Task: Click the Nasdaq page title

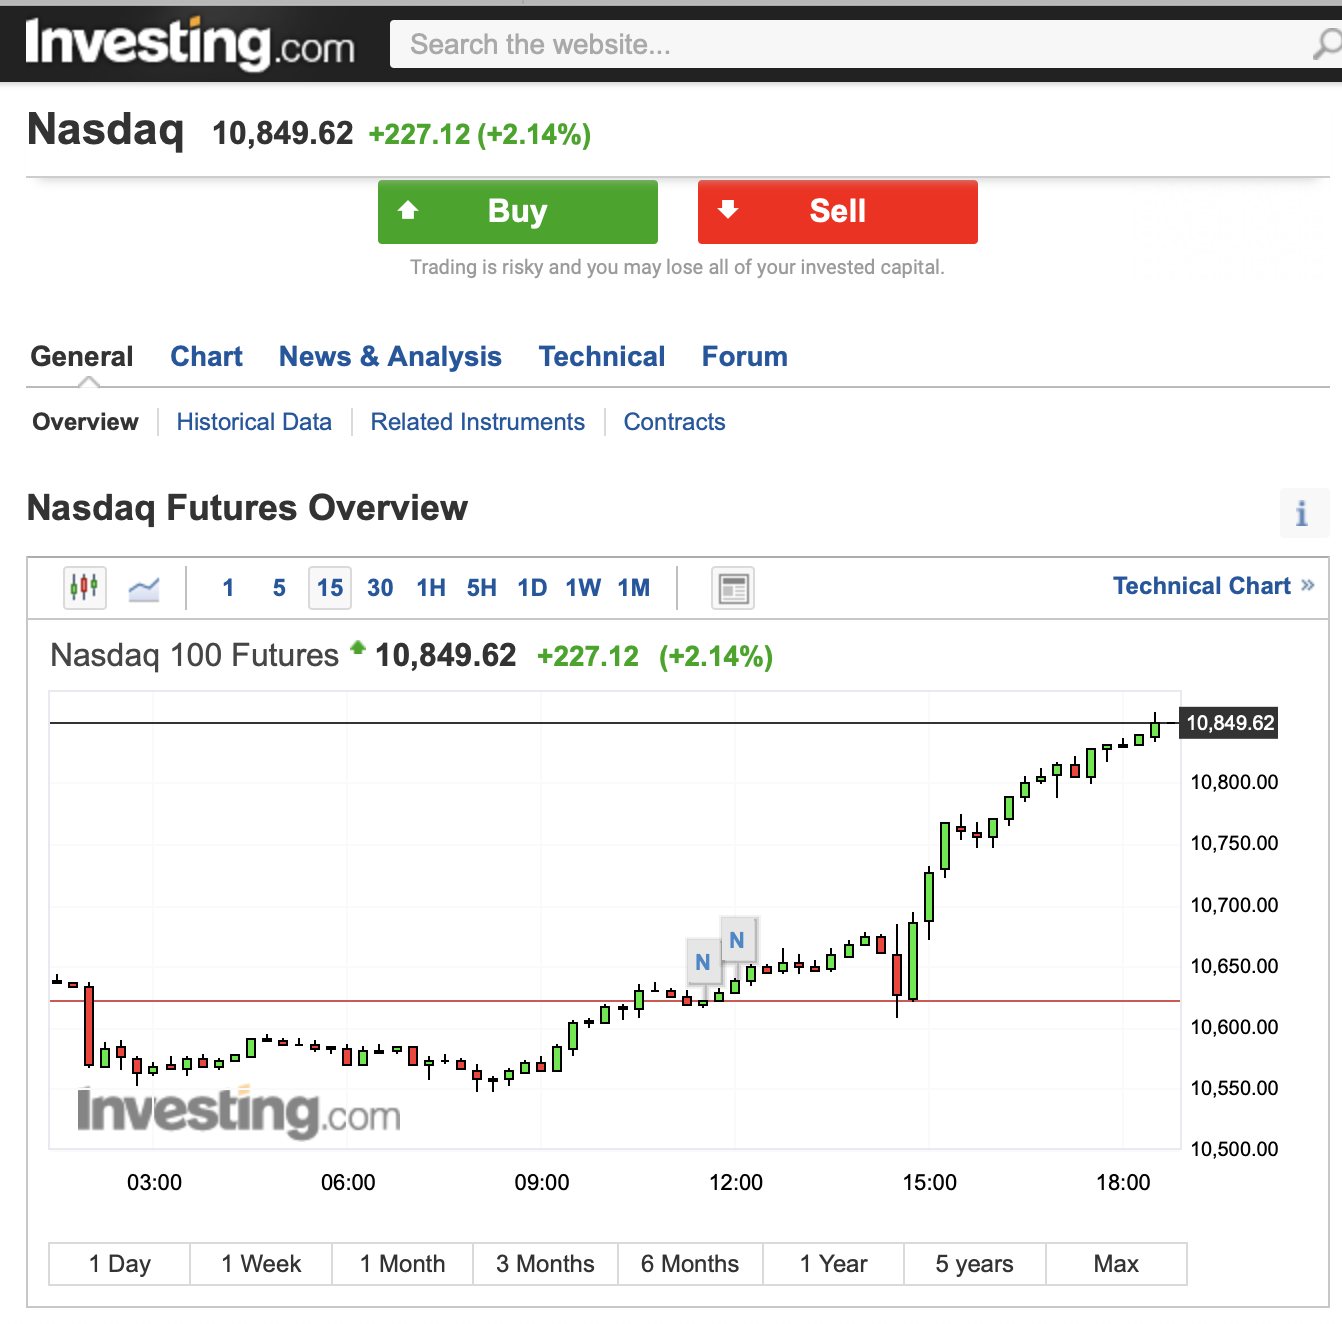Action: 106,130
